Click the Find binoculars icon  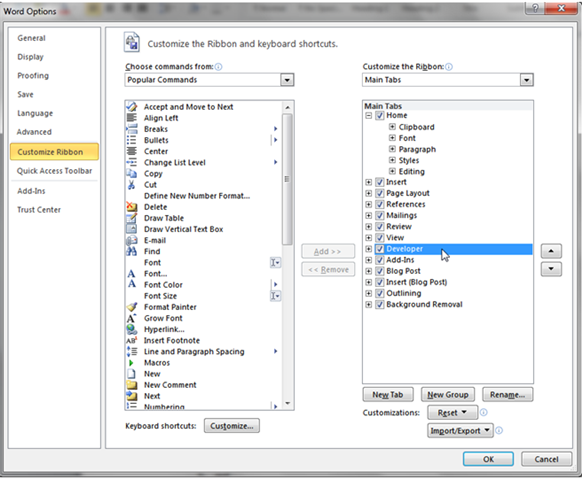(131, 251)
